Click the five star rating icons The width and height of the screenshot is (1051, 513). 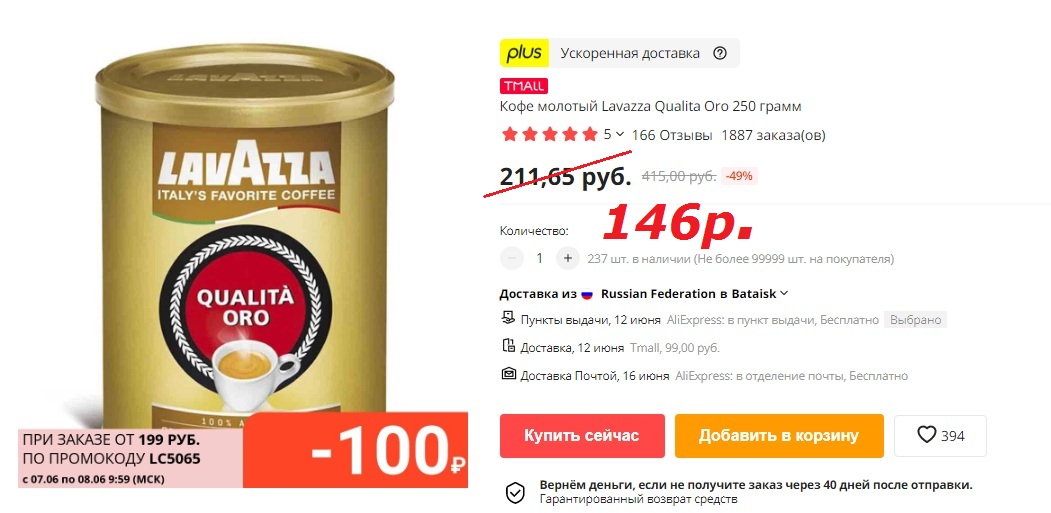(x=549, y=135)
